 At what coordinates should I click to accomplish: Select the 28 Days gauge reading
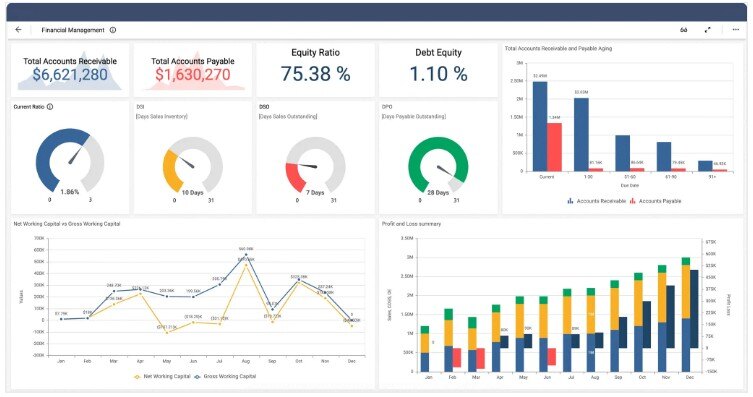pyautogui.click(x=438, y=192)
